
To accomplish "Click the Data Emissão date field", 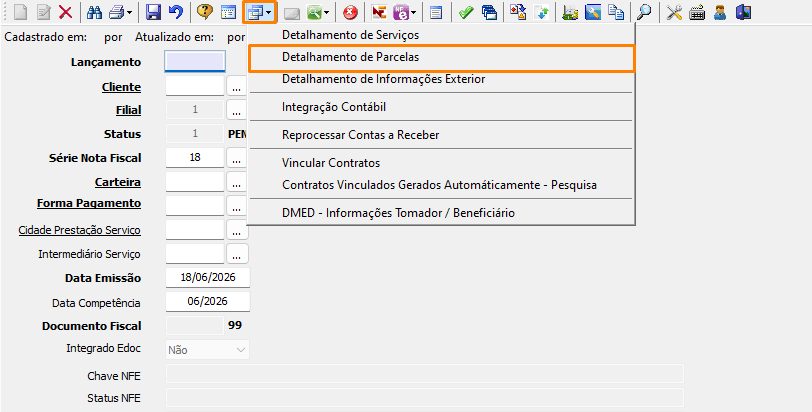I will click(x=208, y=277).
